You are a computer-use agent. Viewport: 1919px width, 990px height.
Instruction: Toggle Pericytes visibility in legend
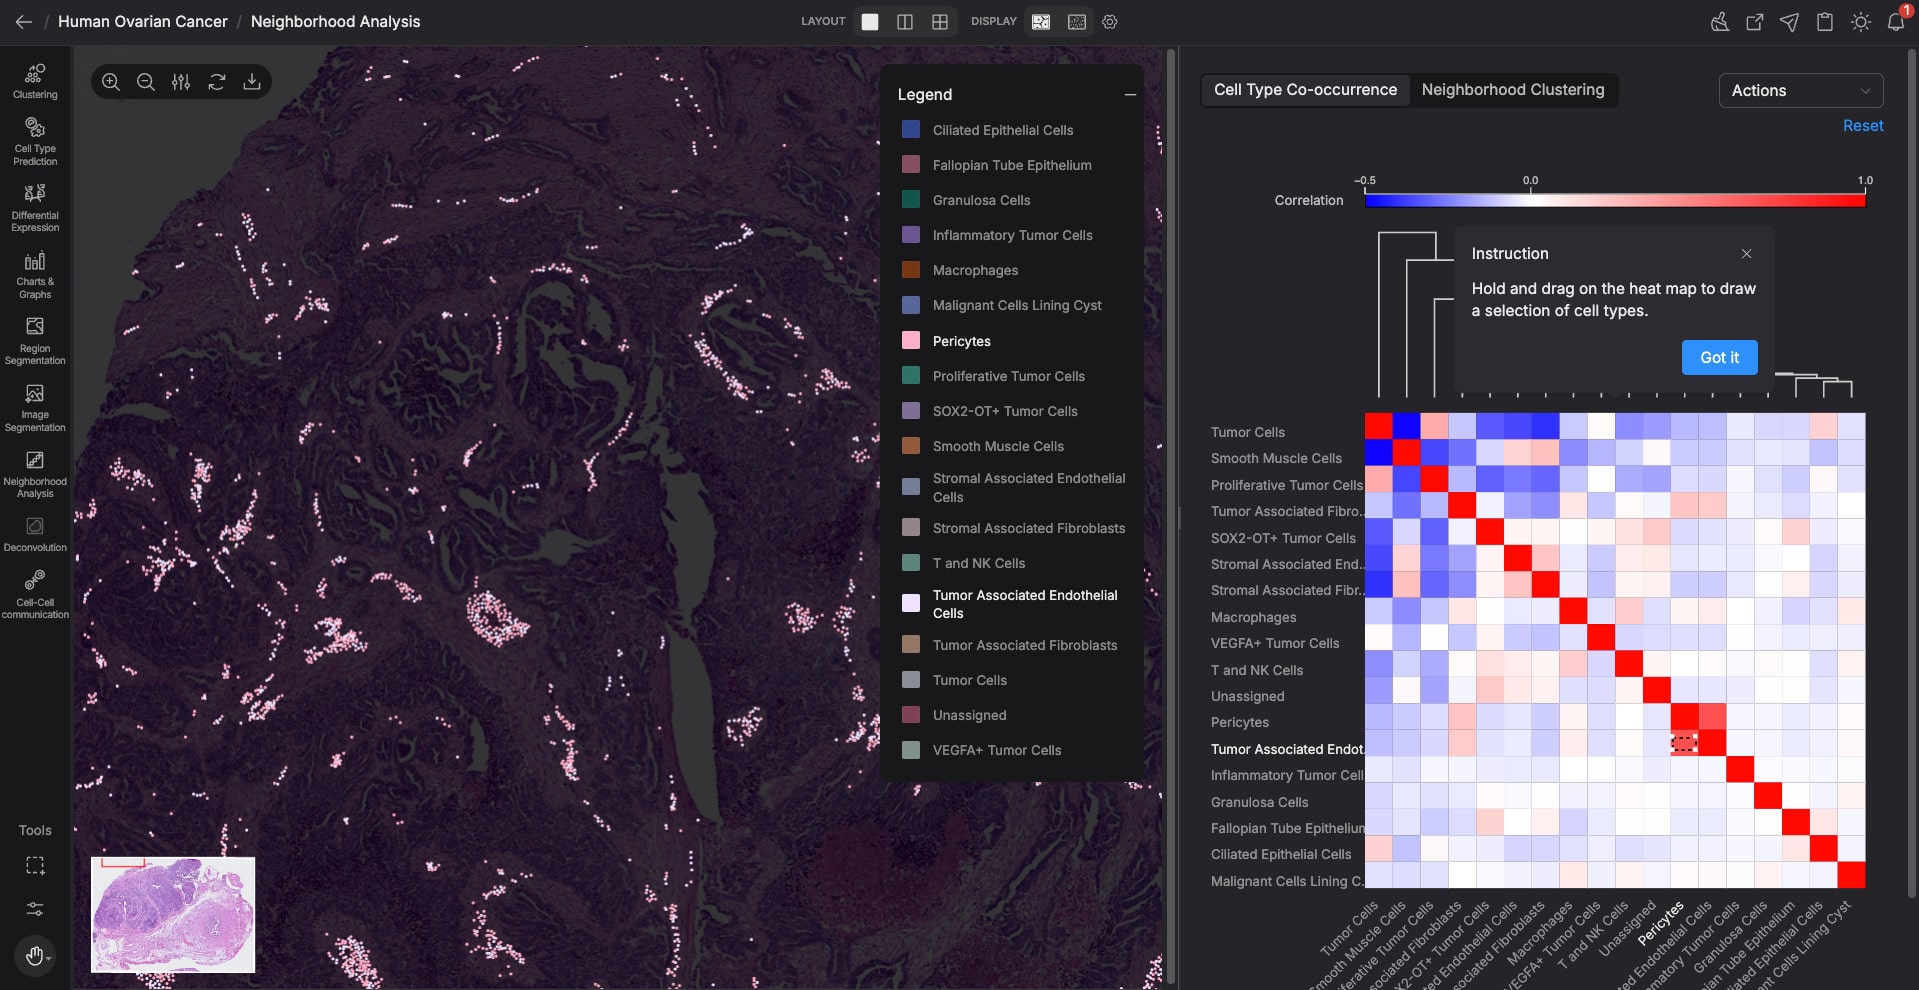[x=961, y=341]
